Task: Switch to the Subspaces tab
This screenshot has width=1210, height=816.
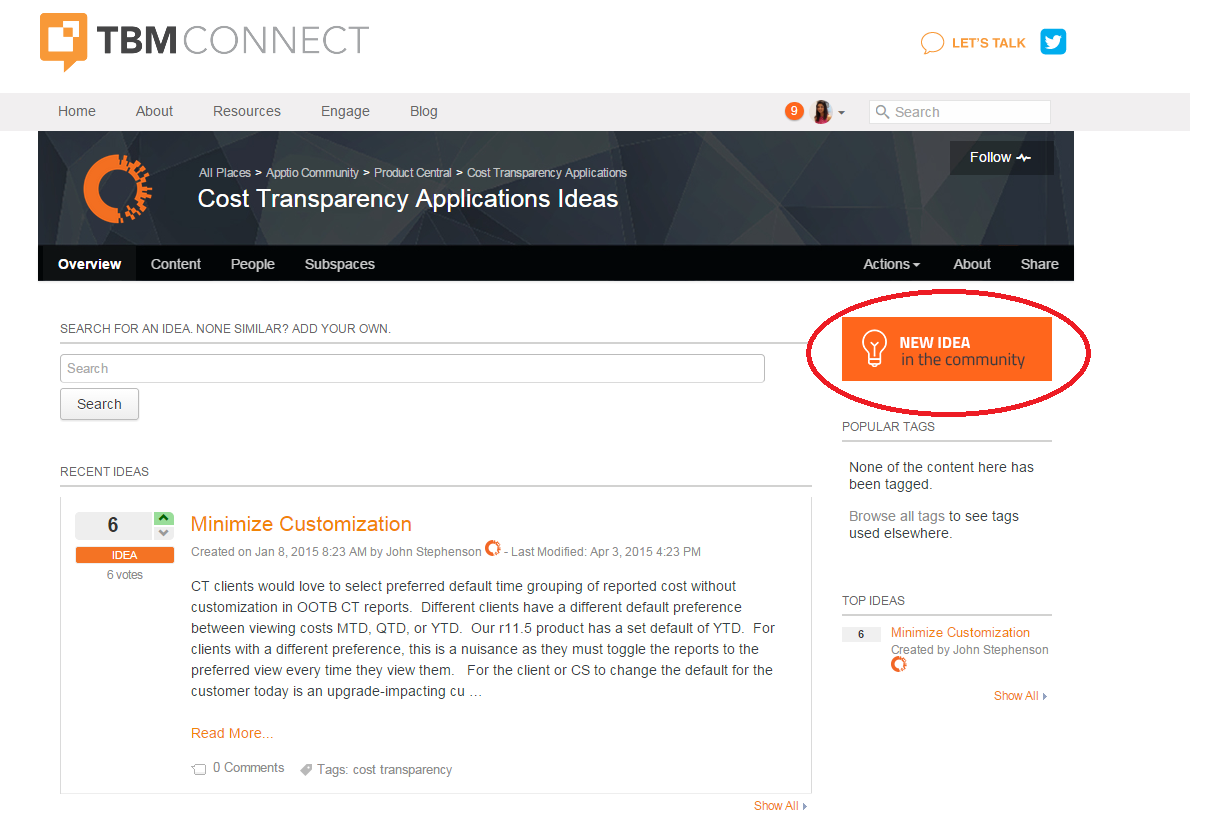Action: pyautogui.click(x=340, y=264)
